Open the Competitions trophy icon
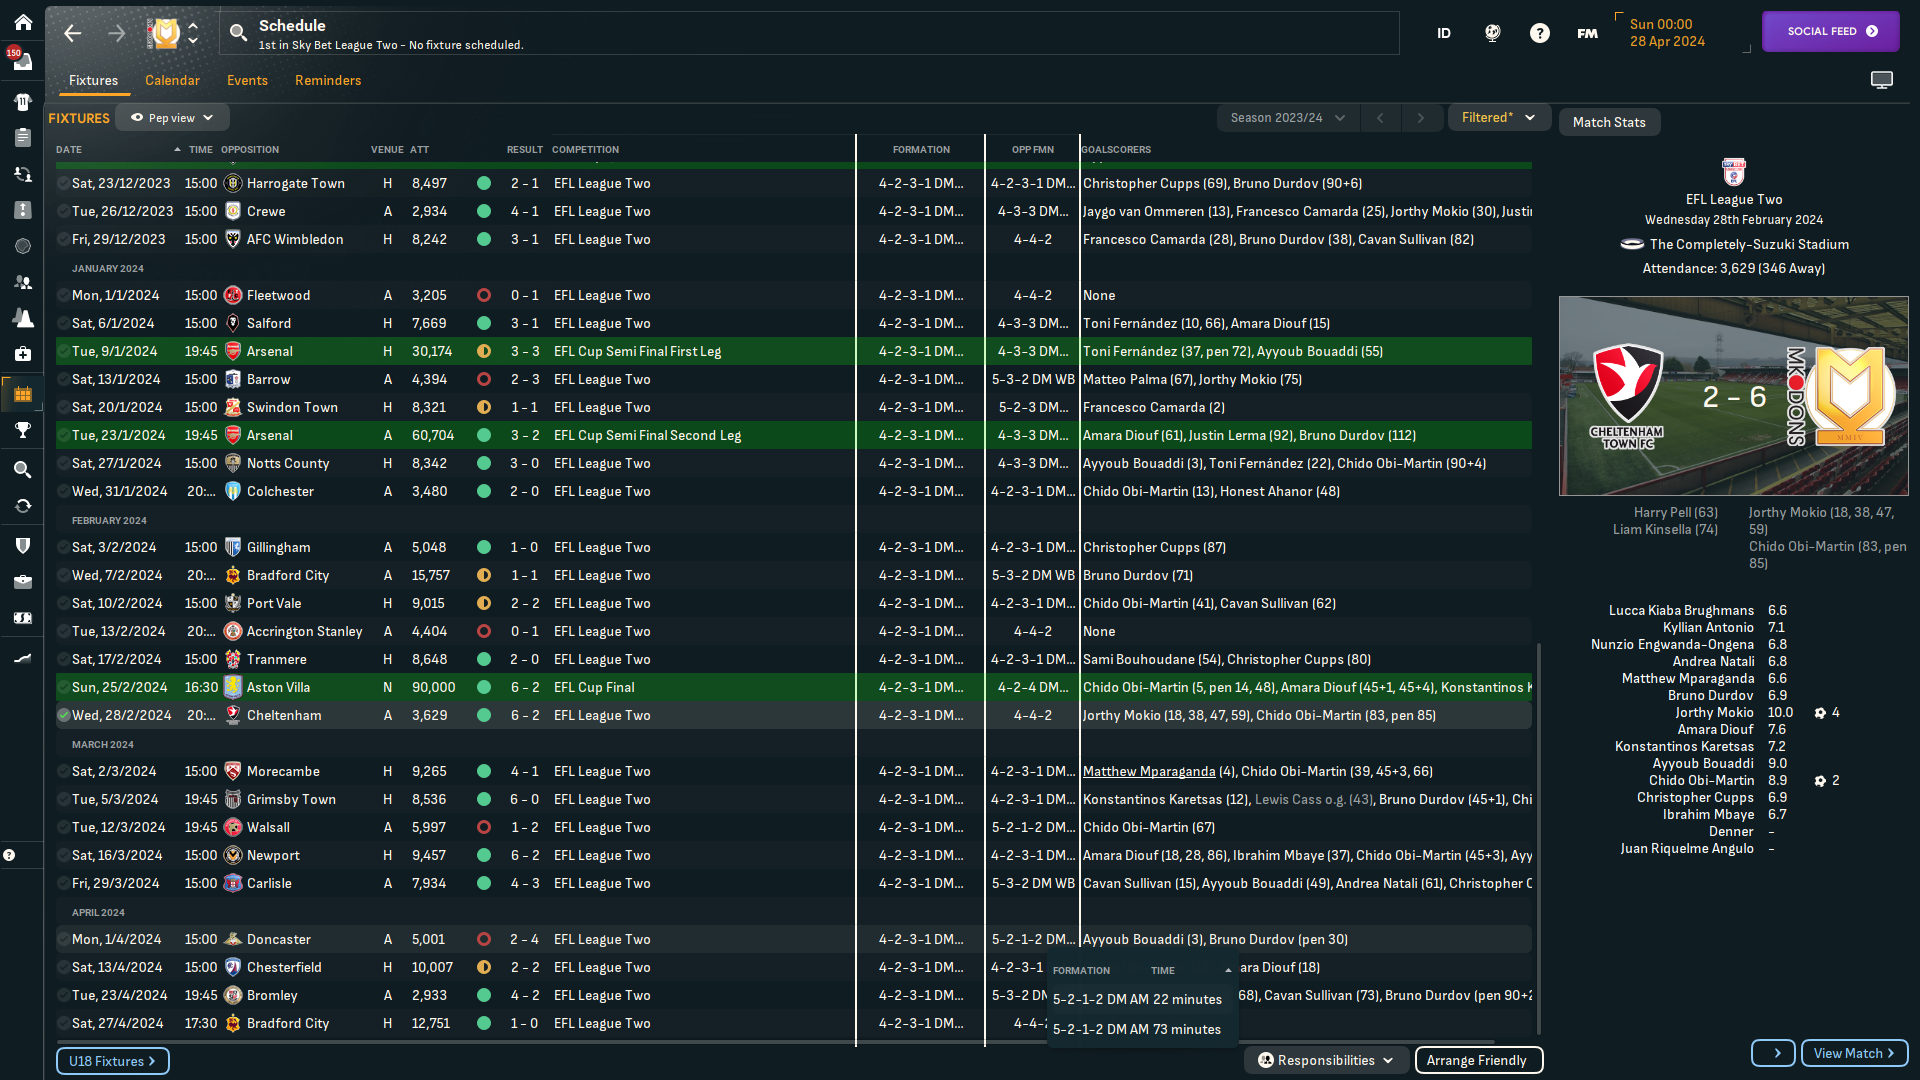Screen dimensions: 1920x1080 pos(22,430)
